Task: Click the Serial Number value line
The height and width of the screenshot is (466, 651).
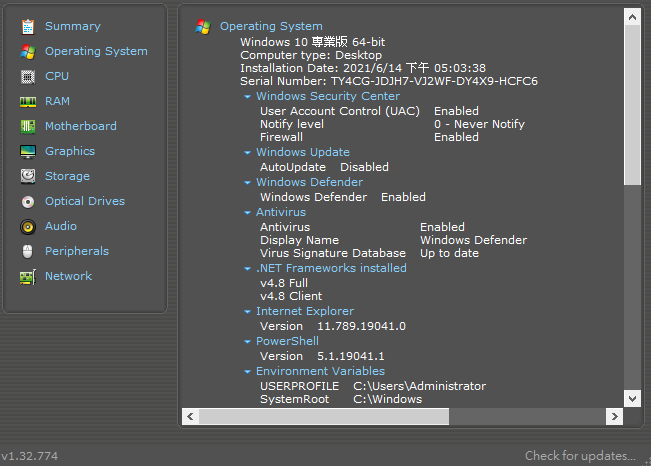Action: [389, 81]
